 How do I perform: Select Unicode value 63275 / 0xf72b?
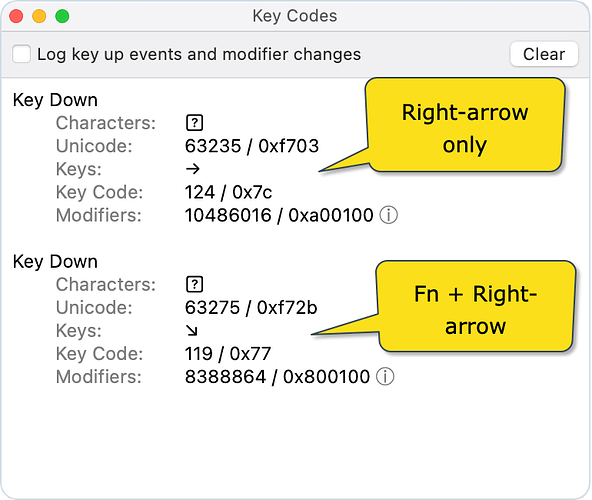pos(251,308)
